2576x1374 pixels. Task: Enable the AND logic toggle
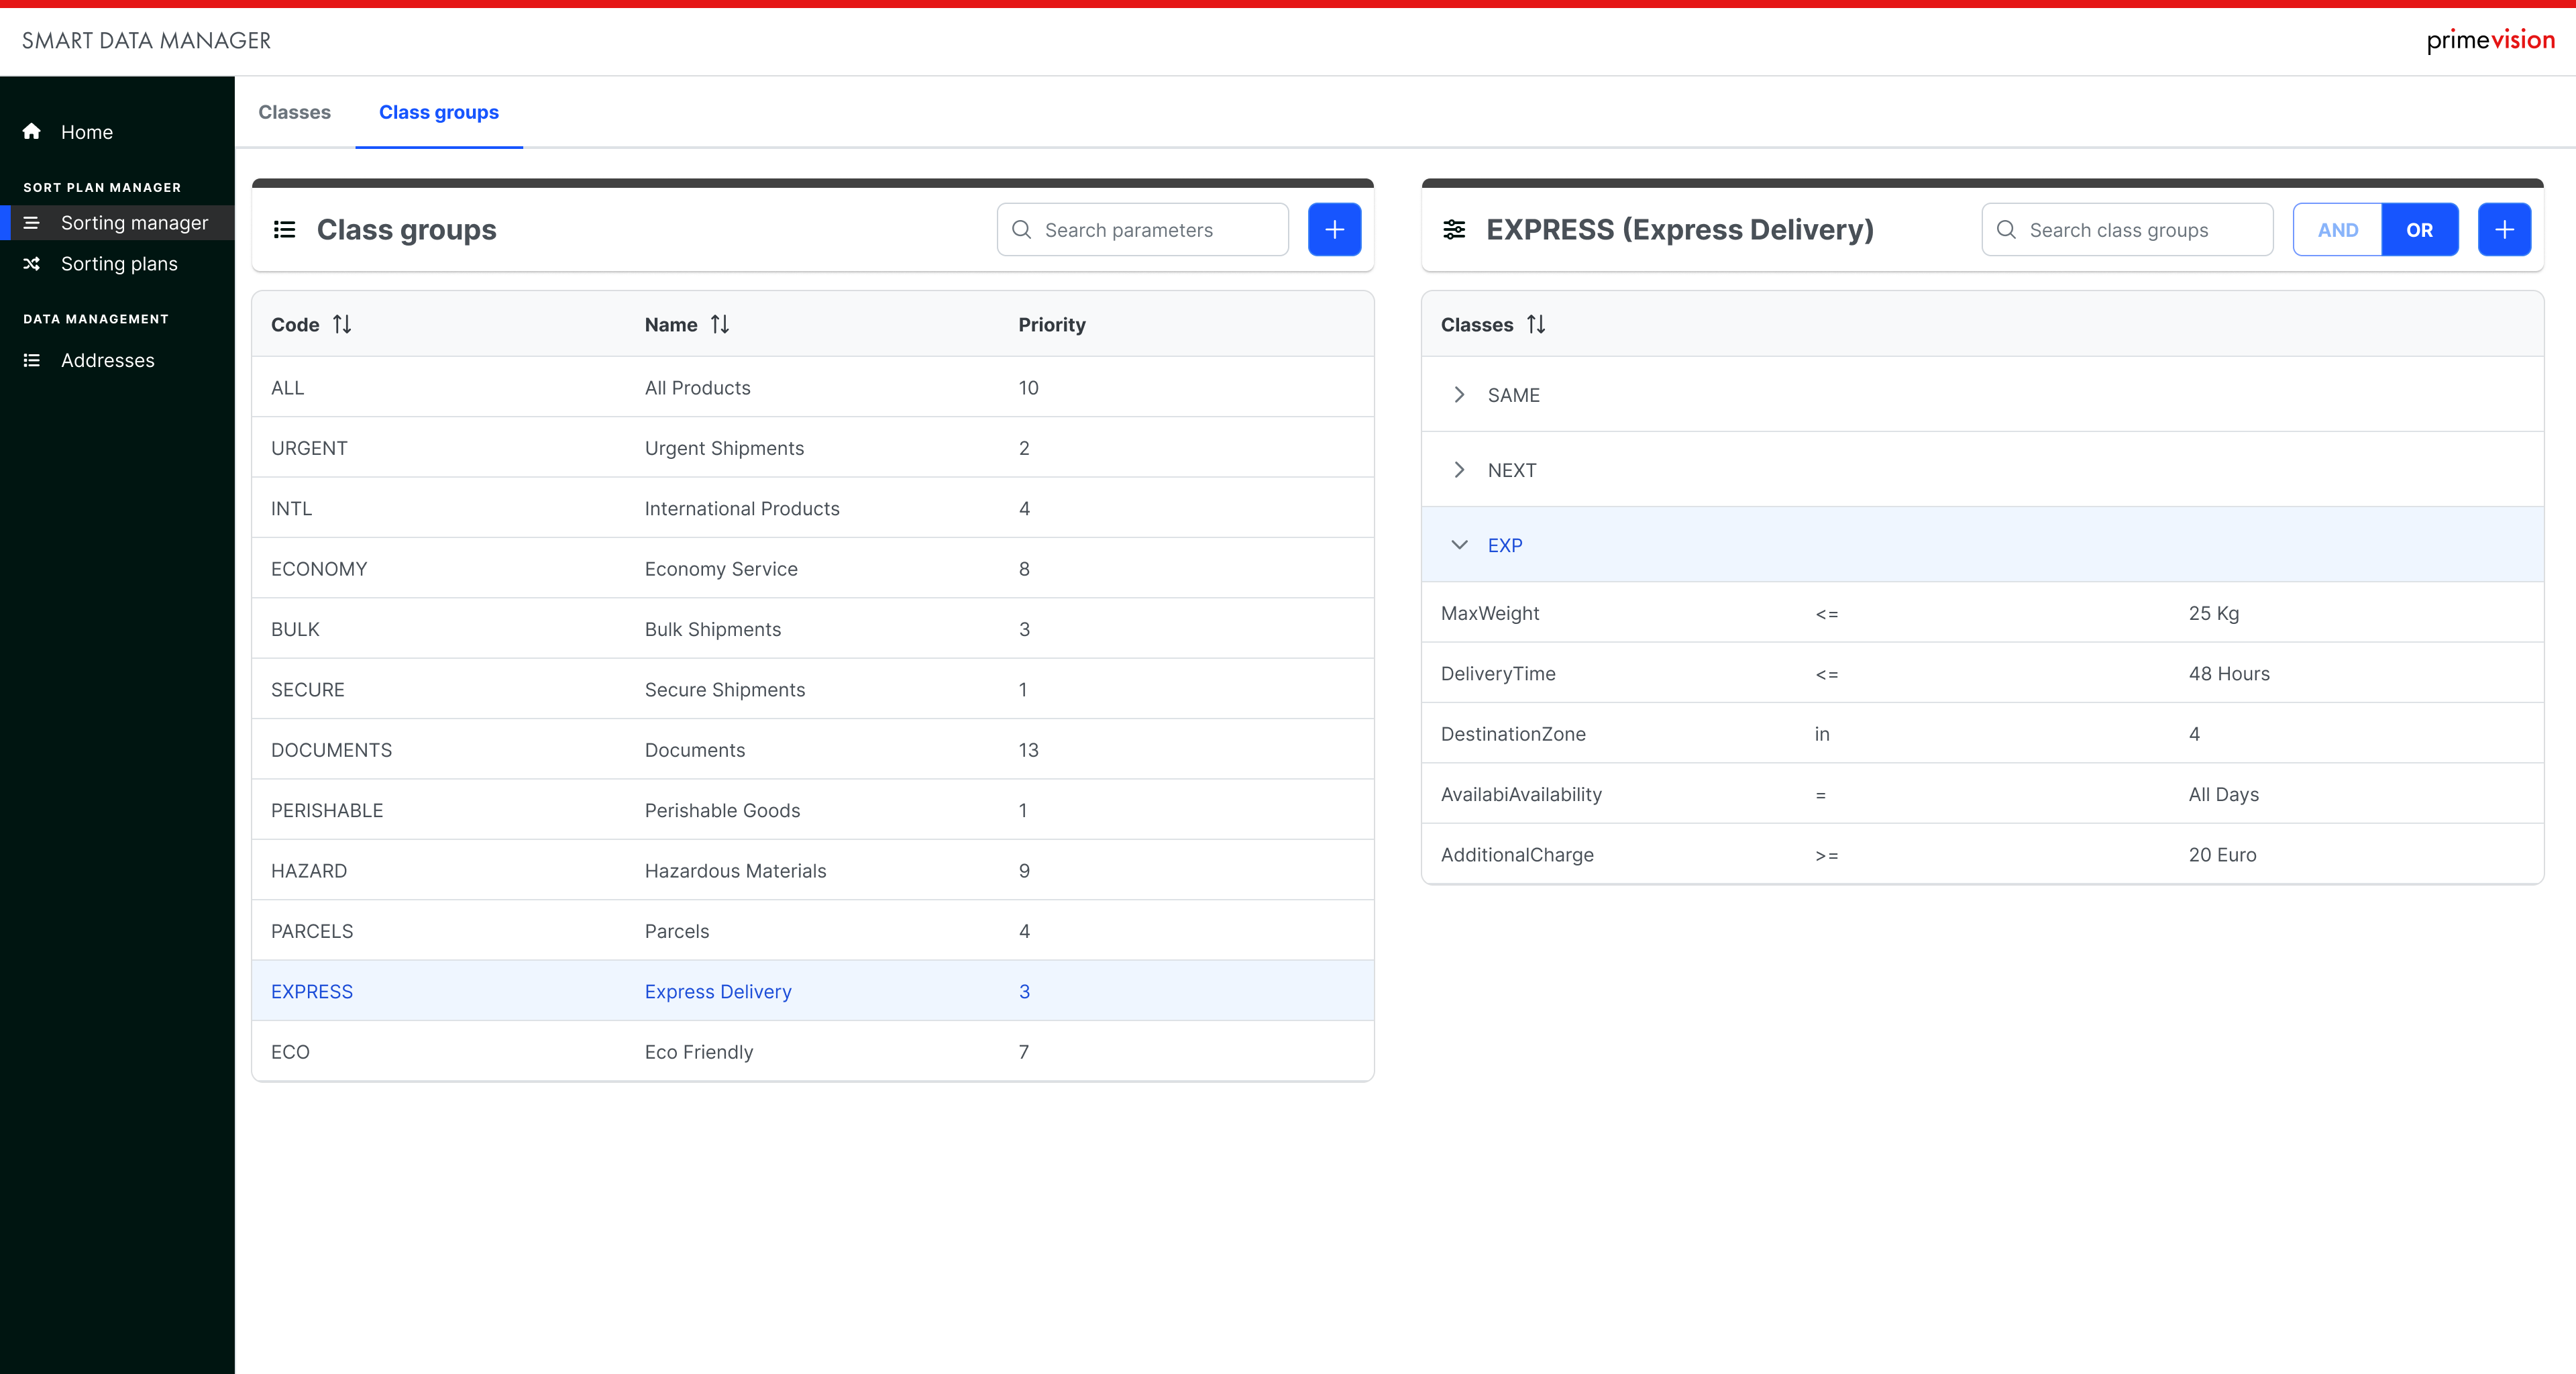[x=2337, y=229]
